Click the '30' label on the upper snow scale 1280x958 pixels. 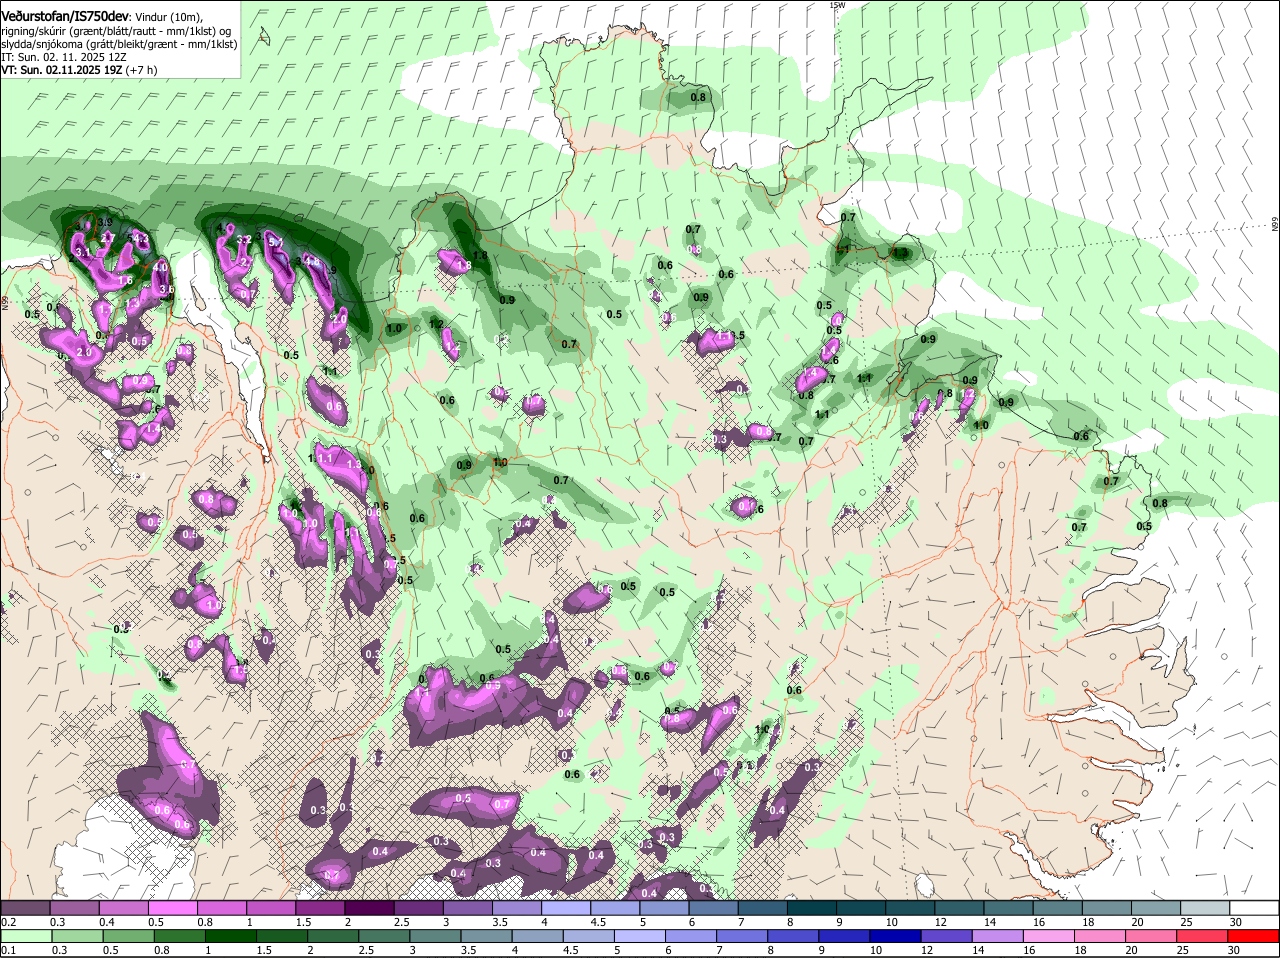pos(1236,921)
